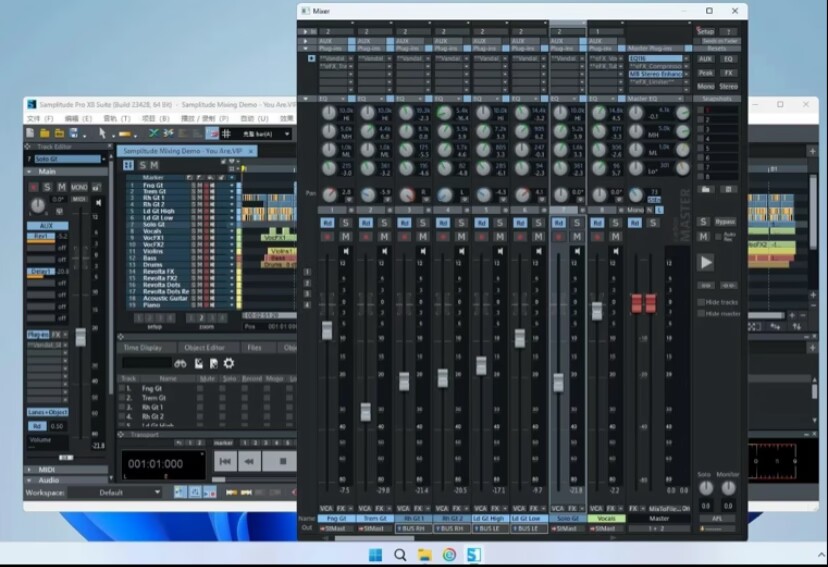This screenshot has height=567, width=828.
Task: Mute mixer channel 2 with M button
Action: (x=384, y=237)
